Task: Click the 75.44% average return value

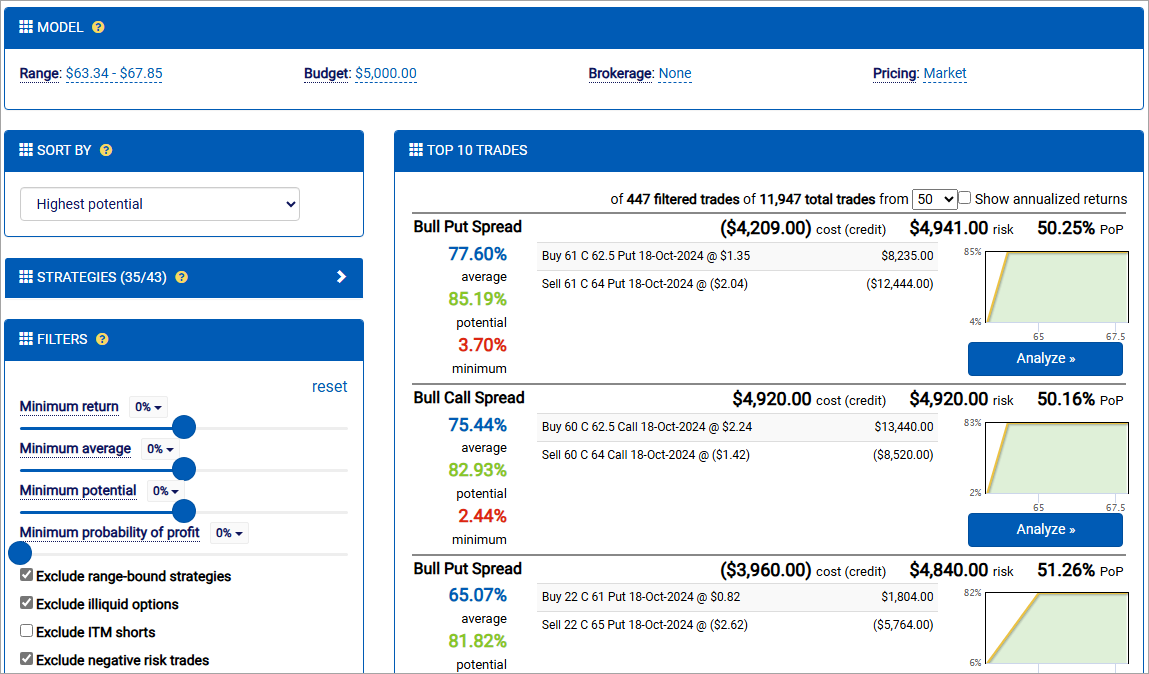Action: pyautogui.click(x=478, y=425)
